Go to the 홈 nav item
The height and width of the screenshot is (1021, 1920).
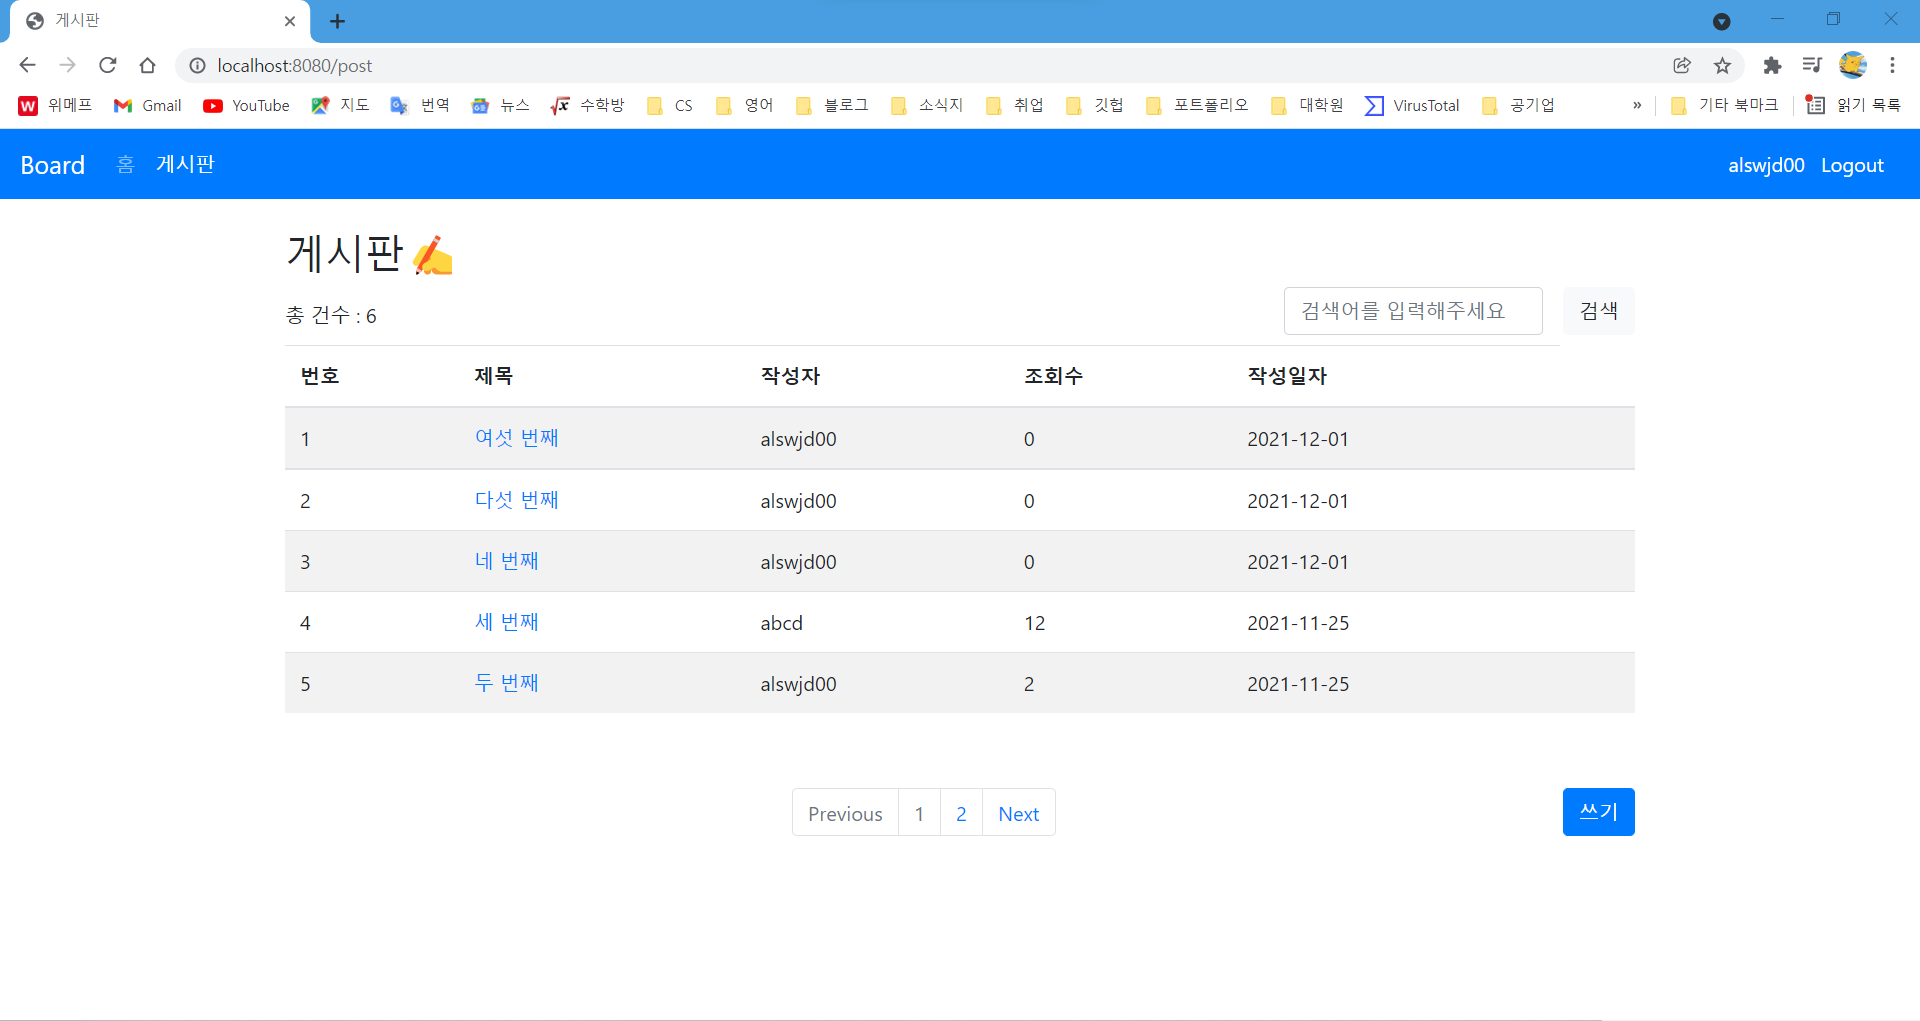click(125, 165)
